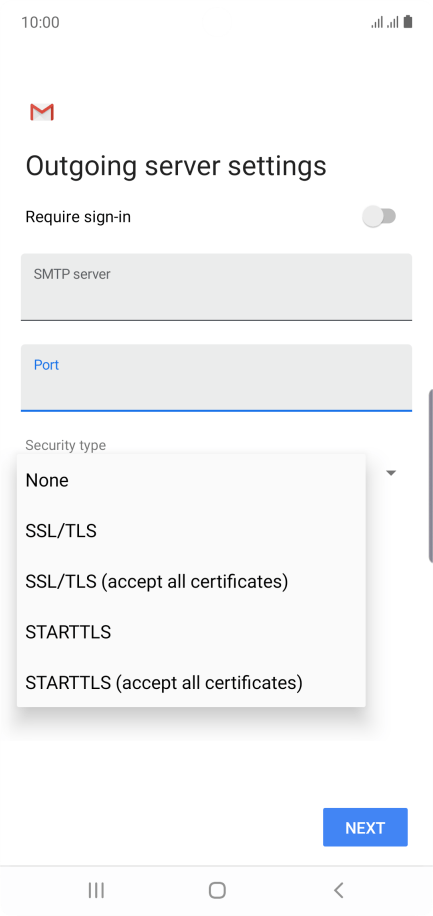
Task: Tap the Gmail logo icon
Action: coord(42,112)
